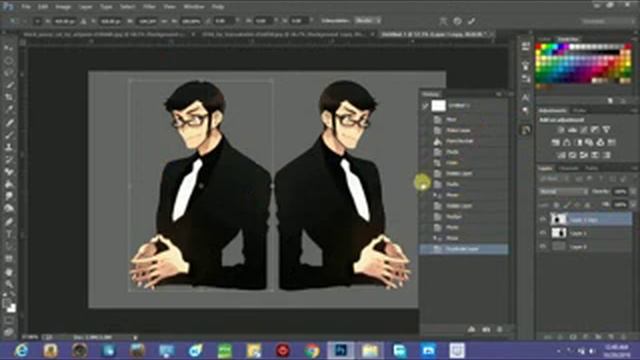Screen dimensions: 640x360
Task: Toggle lock image pixels
Action: click(x=567, y=204)
